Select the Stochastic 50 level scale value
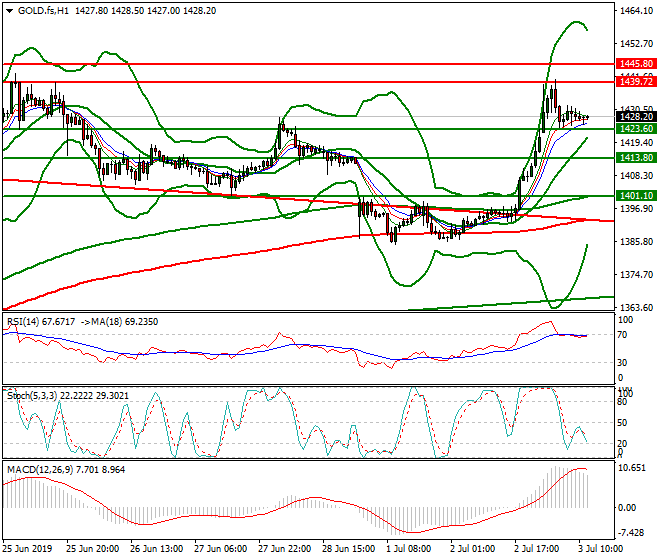This screenshot has height=560, width=660. [623, 423]
